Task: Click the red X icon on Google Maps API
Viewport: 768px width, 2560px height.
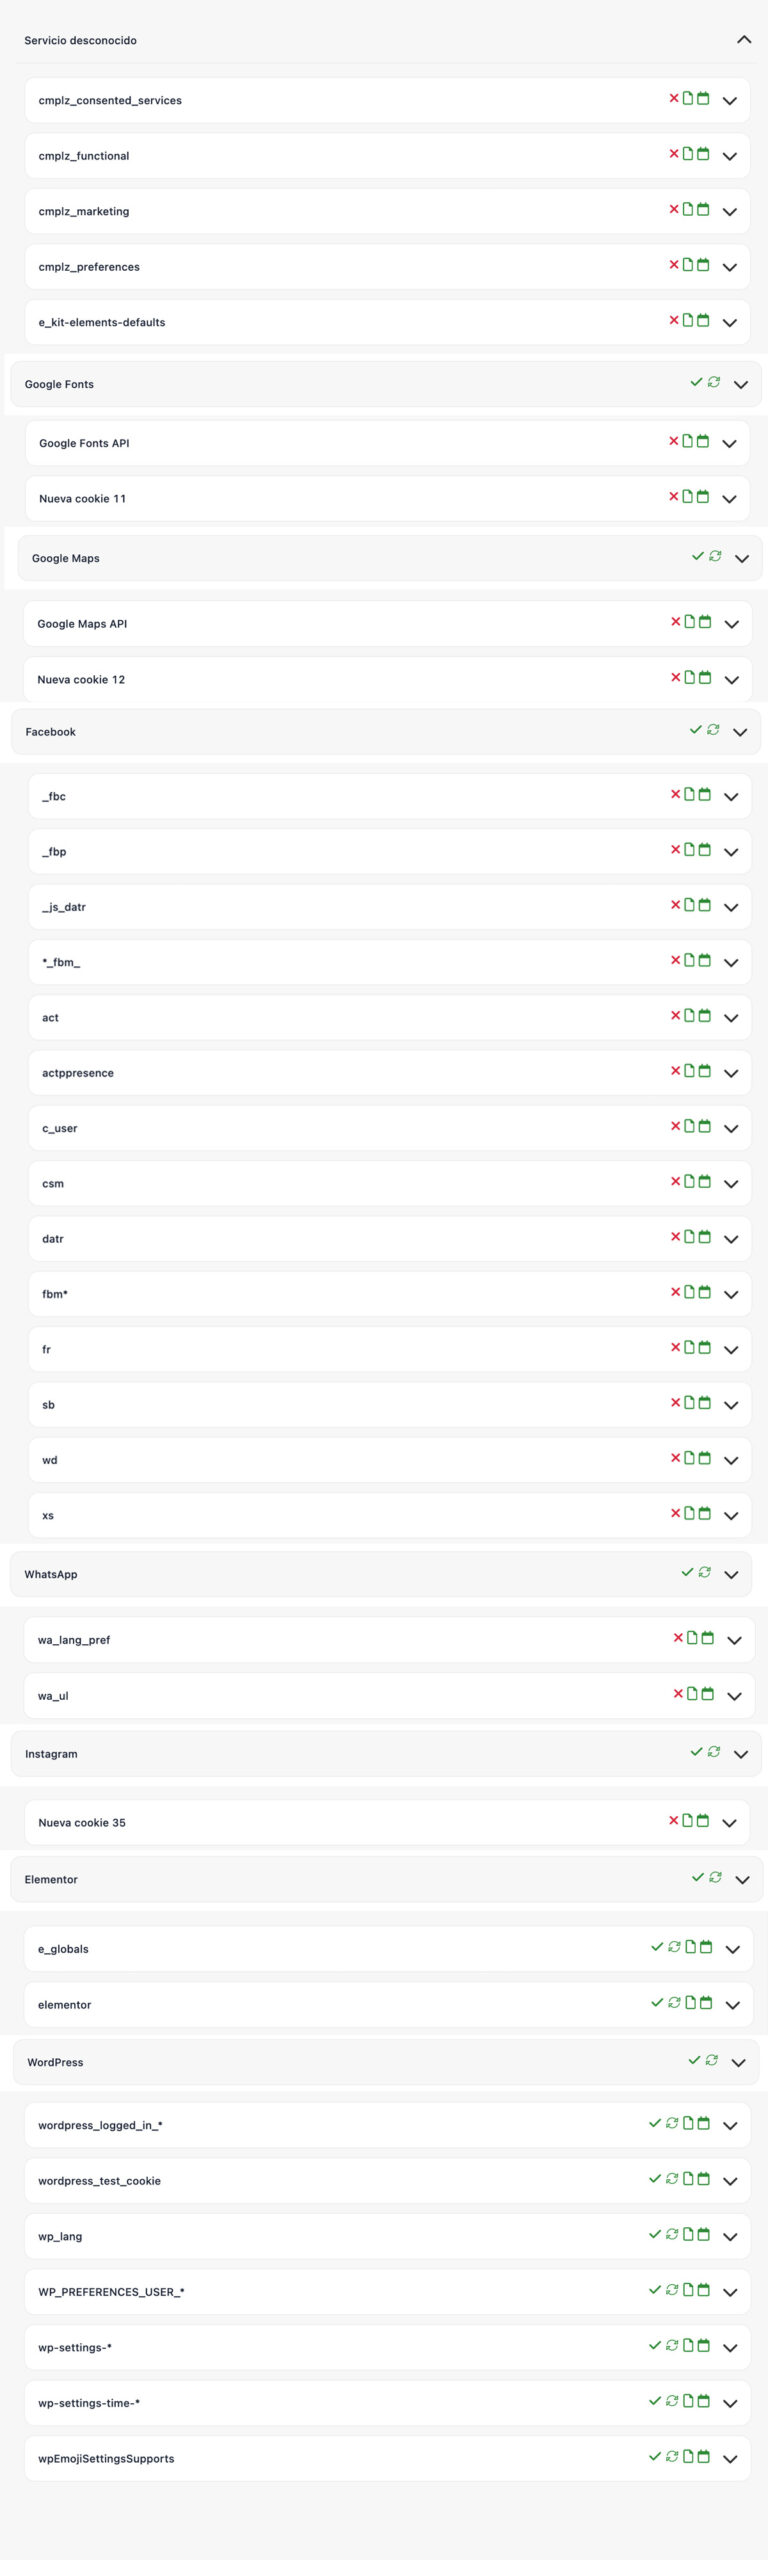Action: point(676,622)
